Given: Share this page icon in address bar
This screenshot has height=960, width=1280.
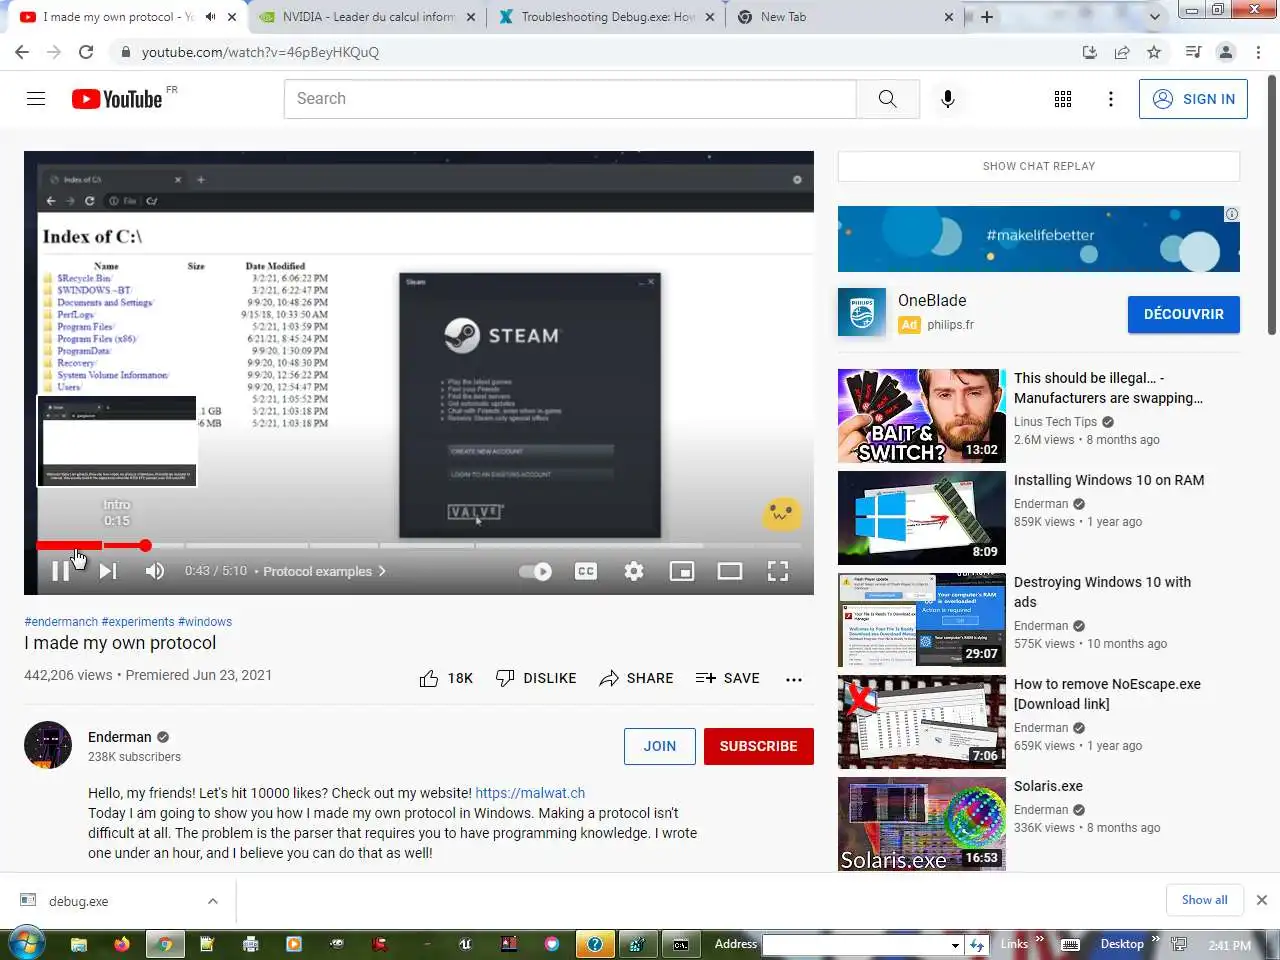Looking at the screenshot, I should tap(1122, 52).
